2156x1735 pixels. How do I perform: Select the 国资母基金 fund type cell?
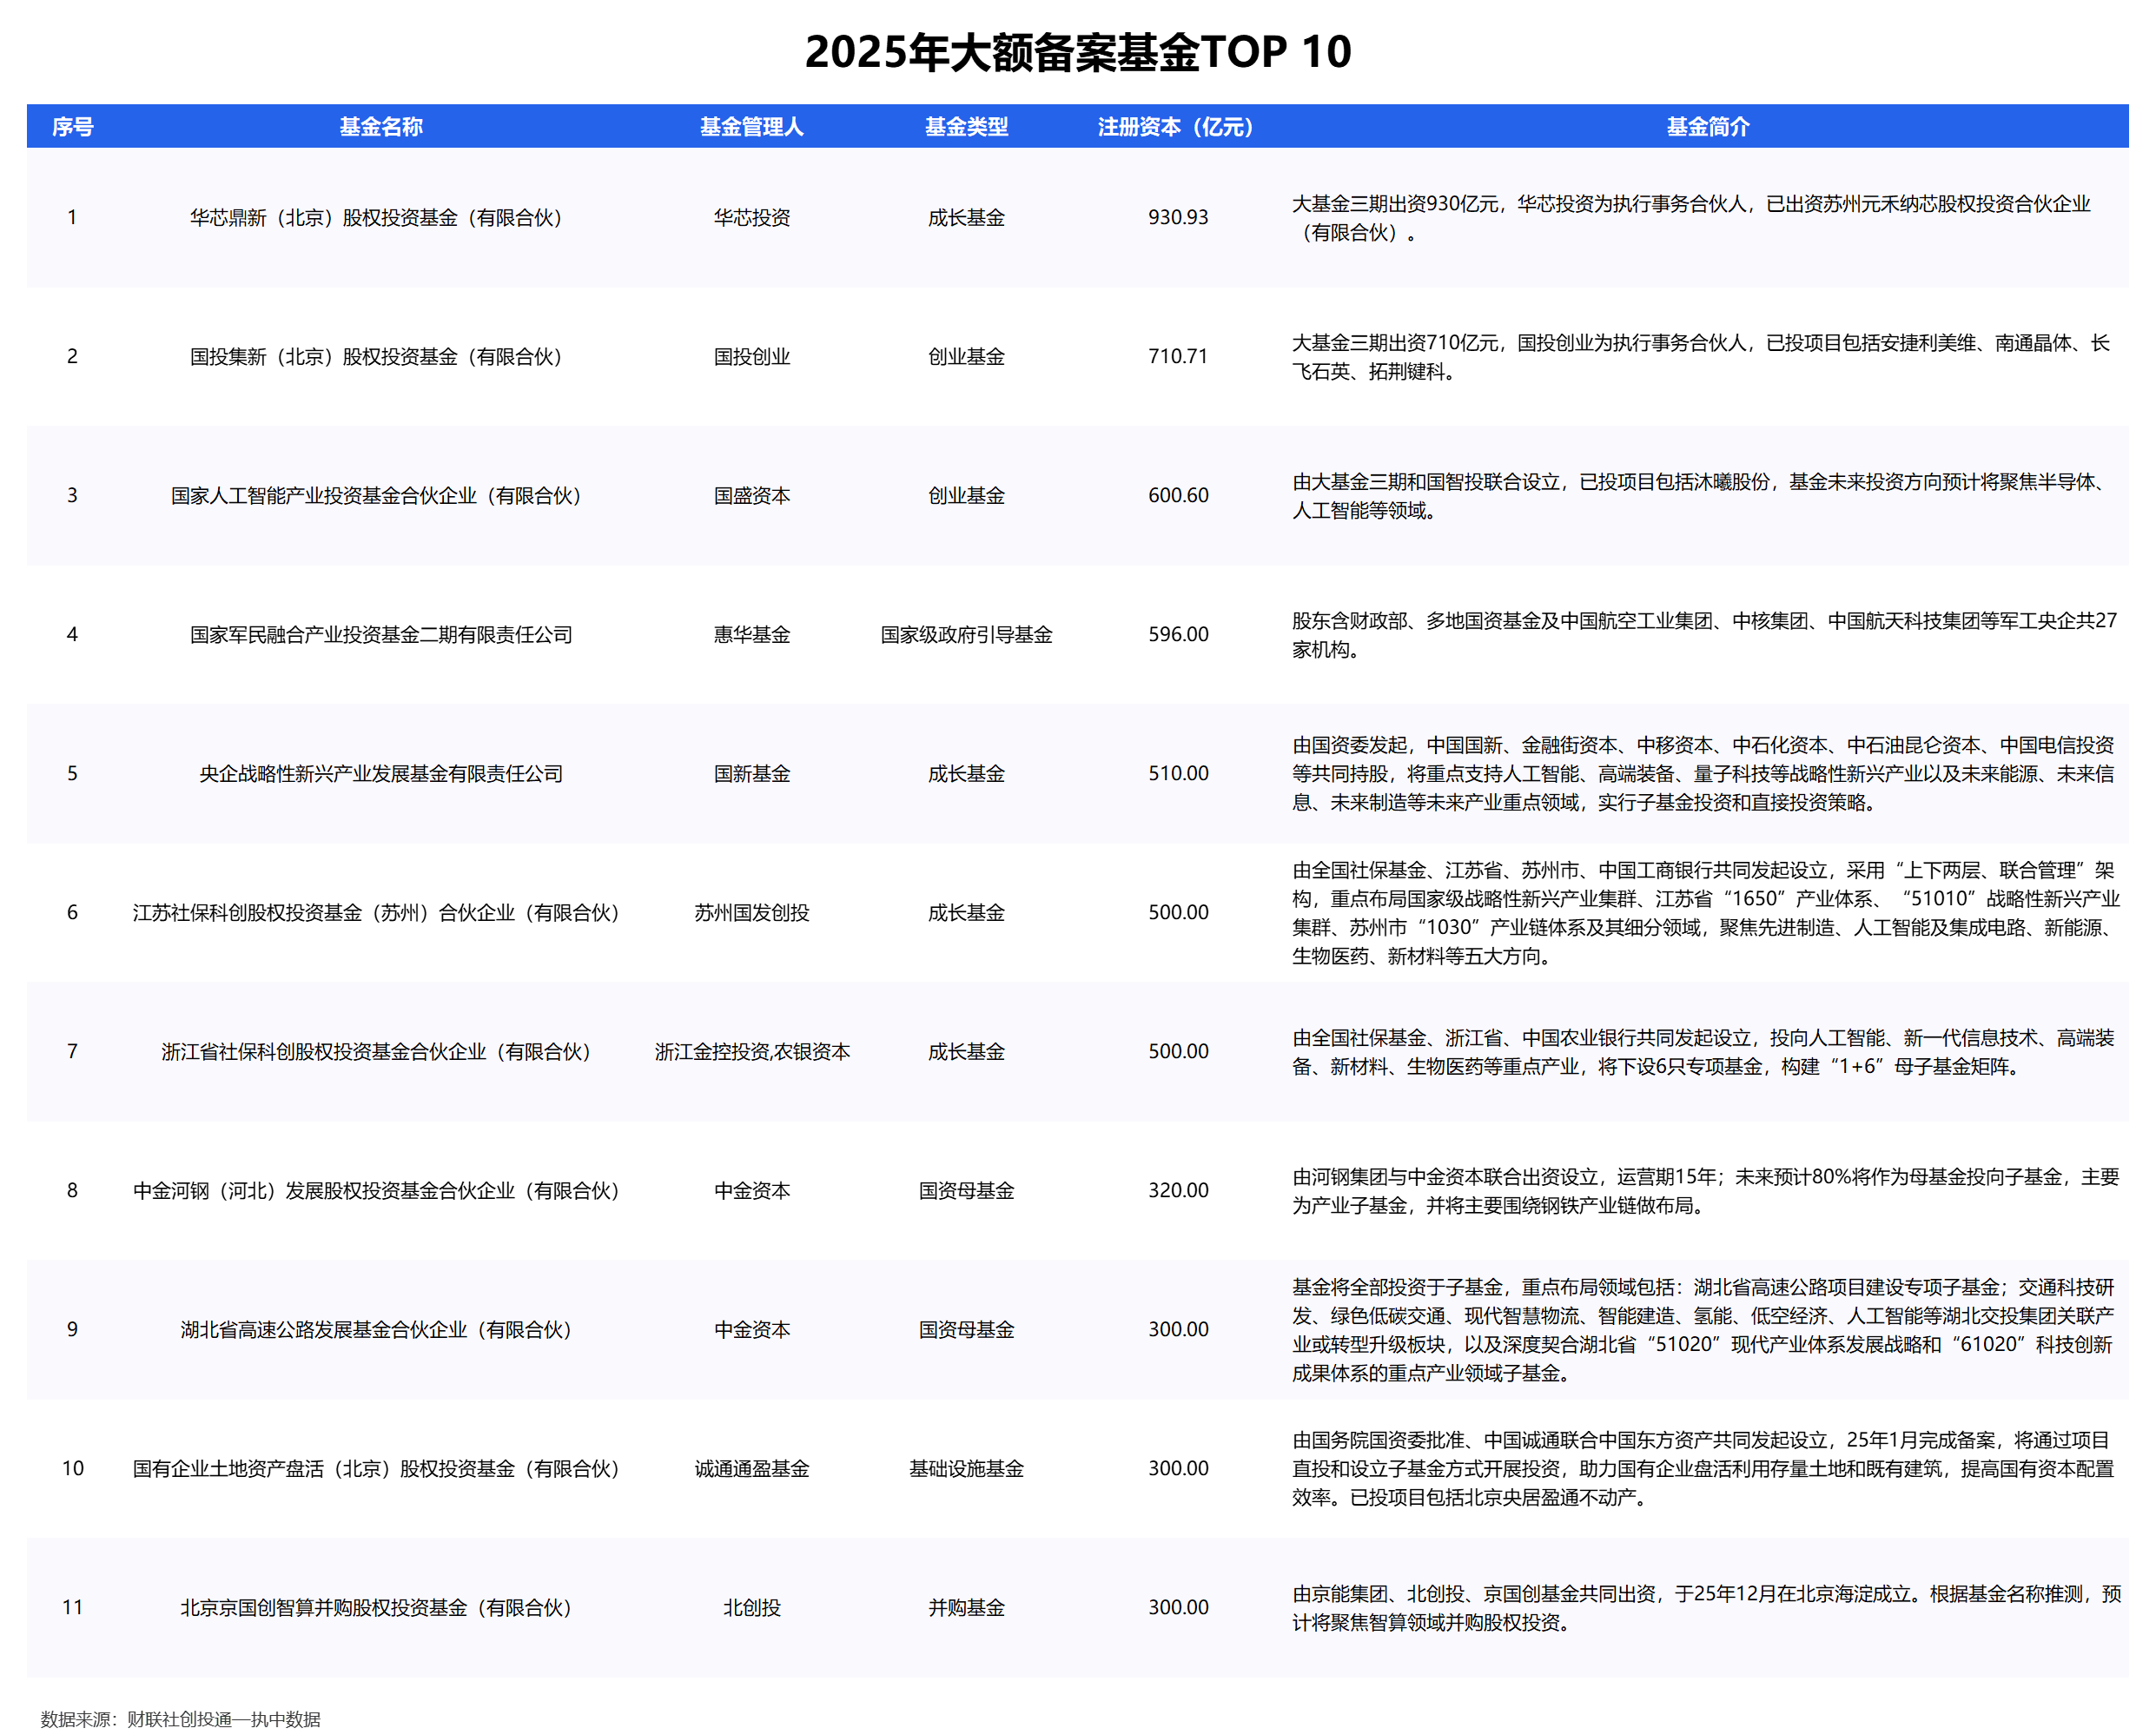(966, 1330)
